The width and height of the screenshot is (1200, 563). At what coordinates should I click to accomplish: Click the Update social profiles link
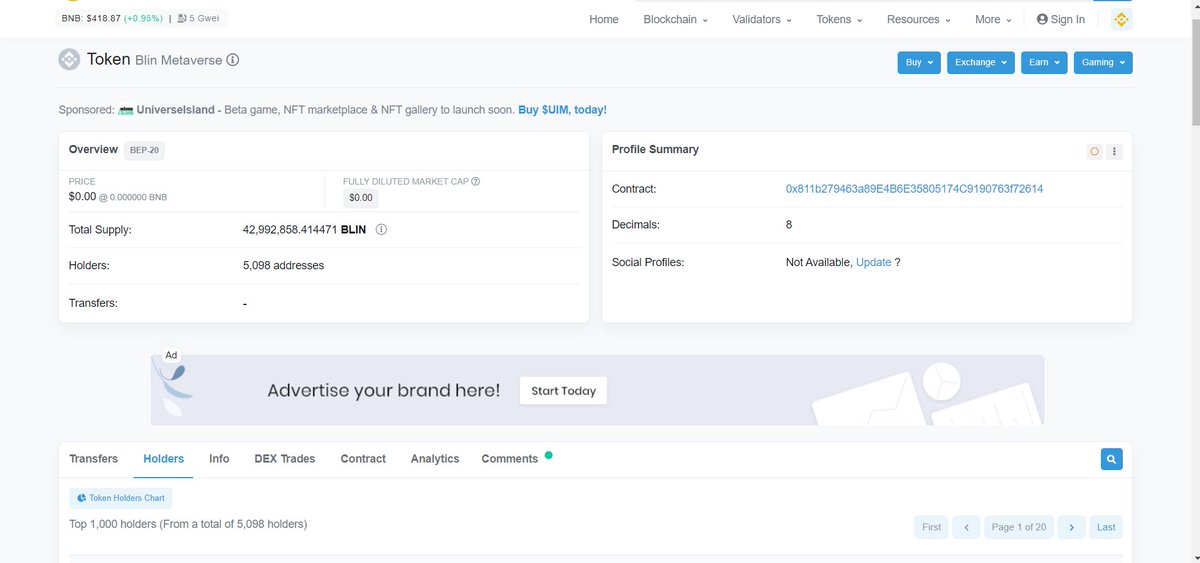click(x=873, y=262)
